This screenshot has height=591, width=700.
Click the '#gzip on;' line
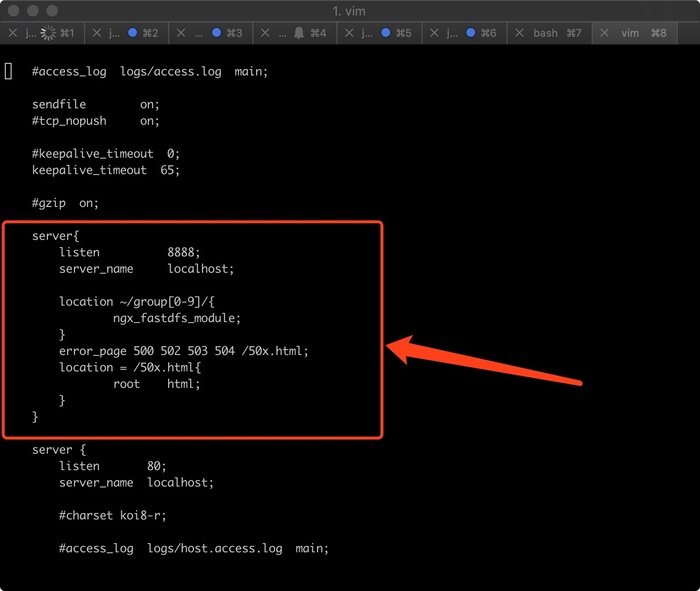click(65, 203)
